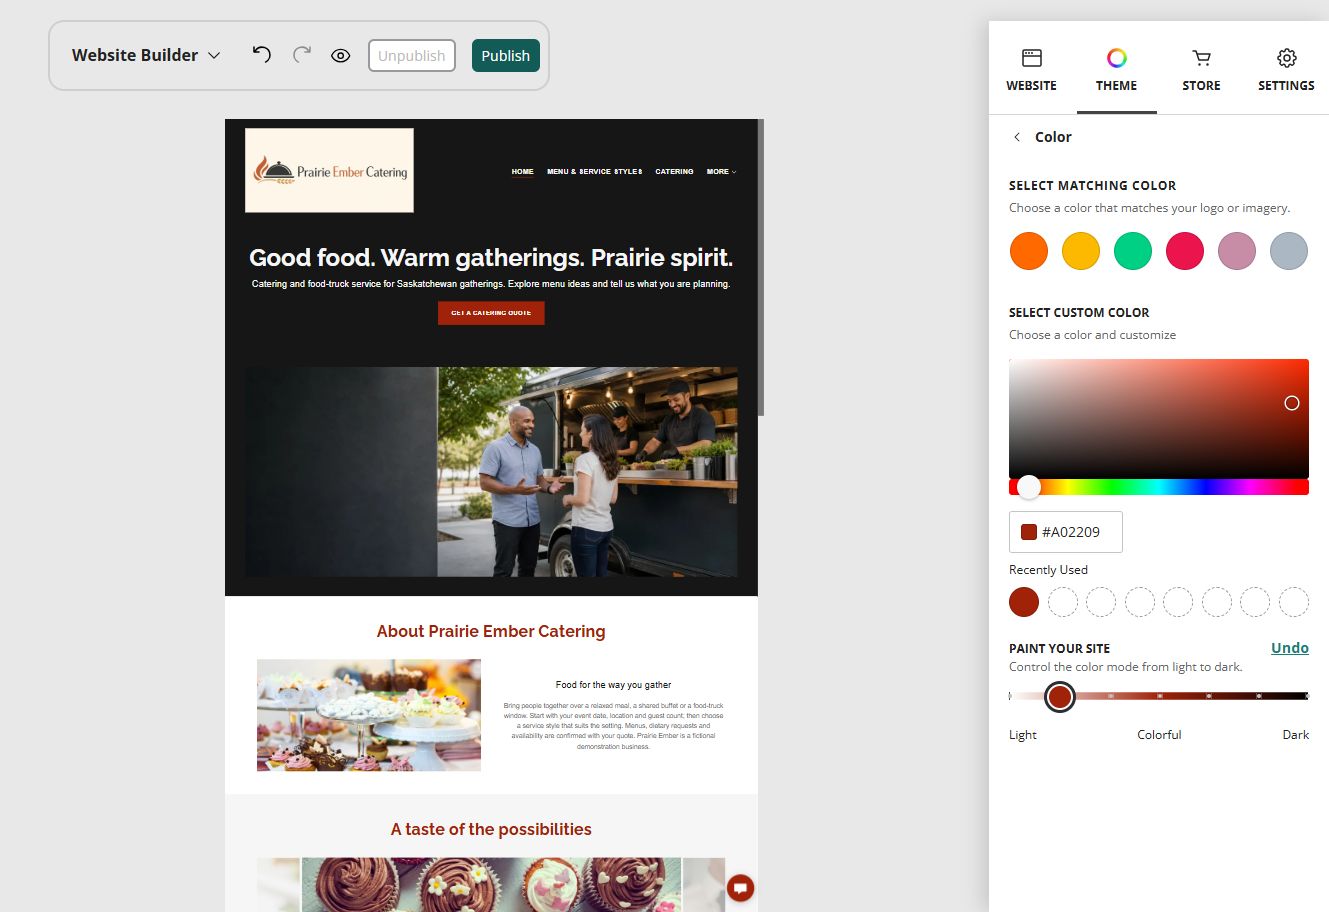The width and height of the screenshot is (1329, 912).
Task: Click the hero subtitle about Saskatchewan gatherings
Action: 491,284
